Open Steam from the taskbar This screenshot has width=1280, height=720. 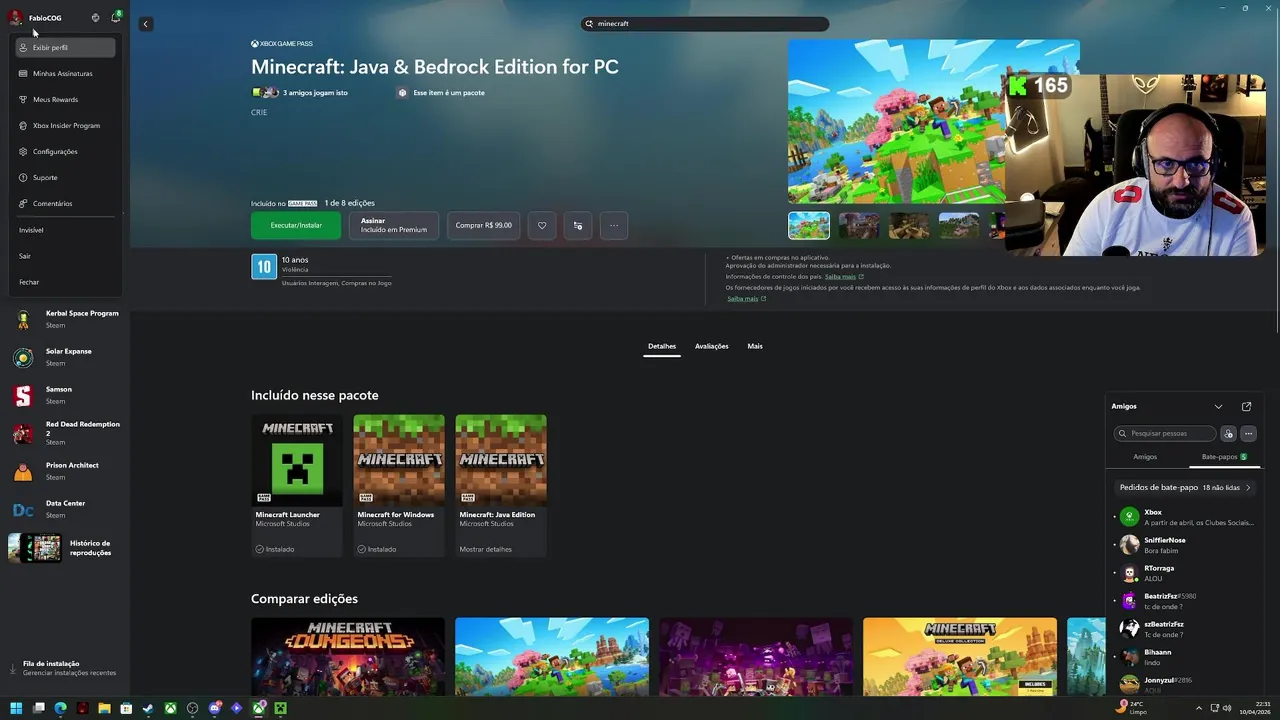pos(148,708)
